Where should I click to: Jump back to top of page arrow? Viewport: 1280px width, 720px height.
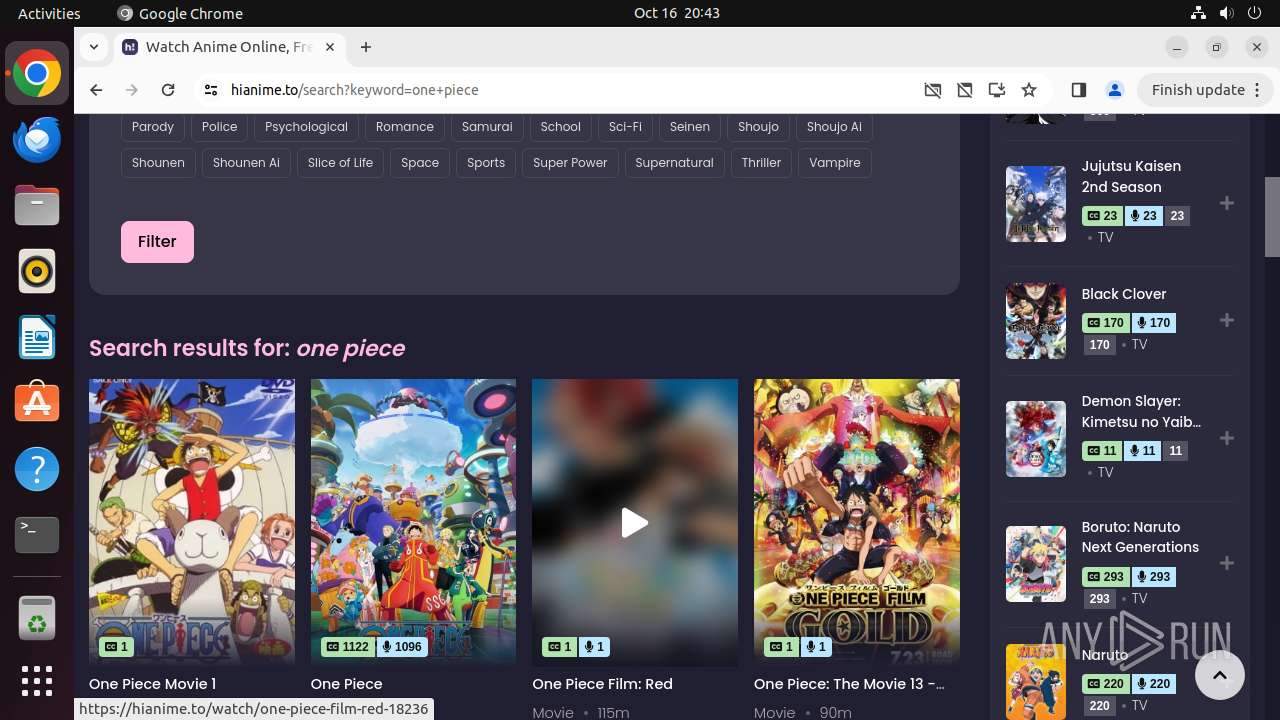pos(1219,675)
